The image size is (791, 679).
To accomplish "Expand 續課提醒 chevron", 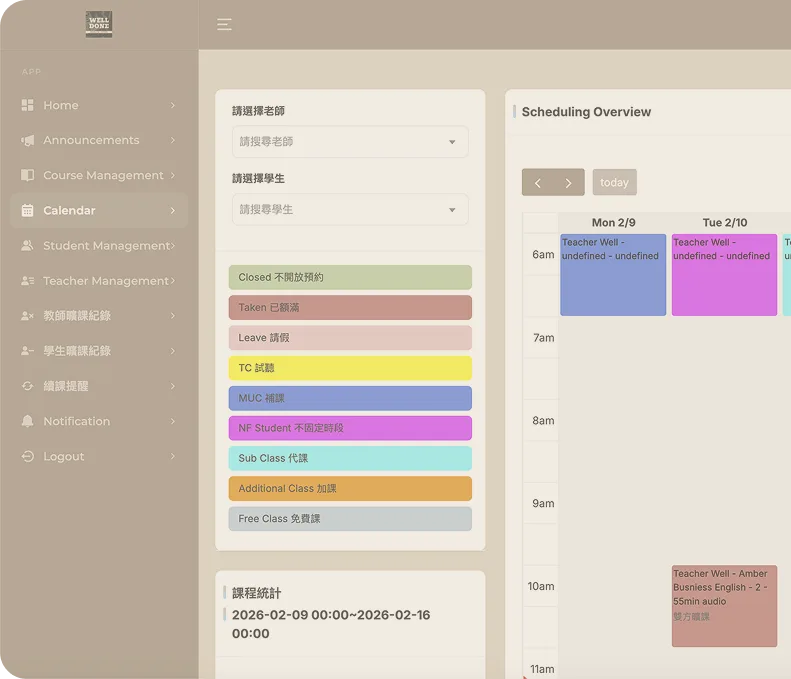I will click(x=173, y=386).
